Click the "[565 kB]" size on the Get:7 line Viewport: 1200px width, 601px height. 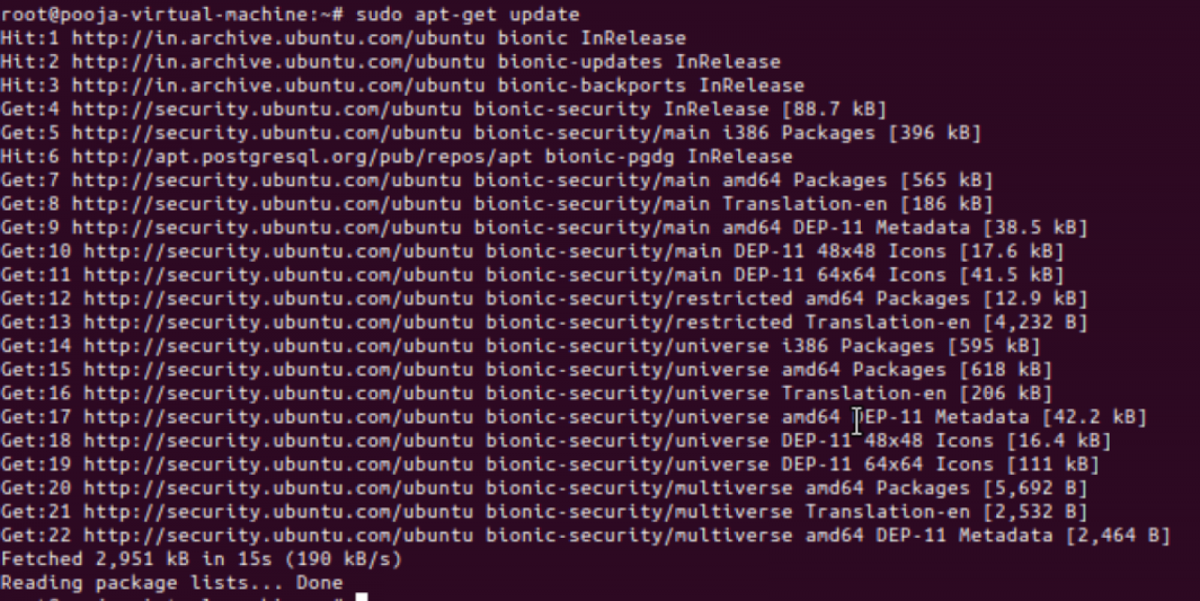946,180
